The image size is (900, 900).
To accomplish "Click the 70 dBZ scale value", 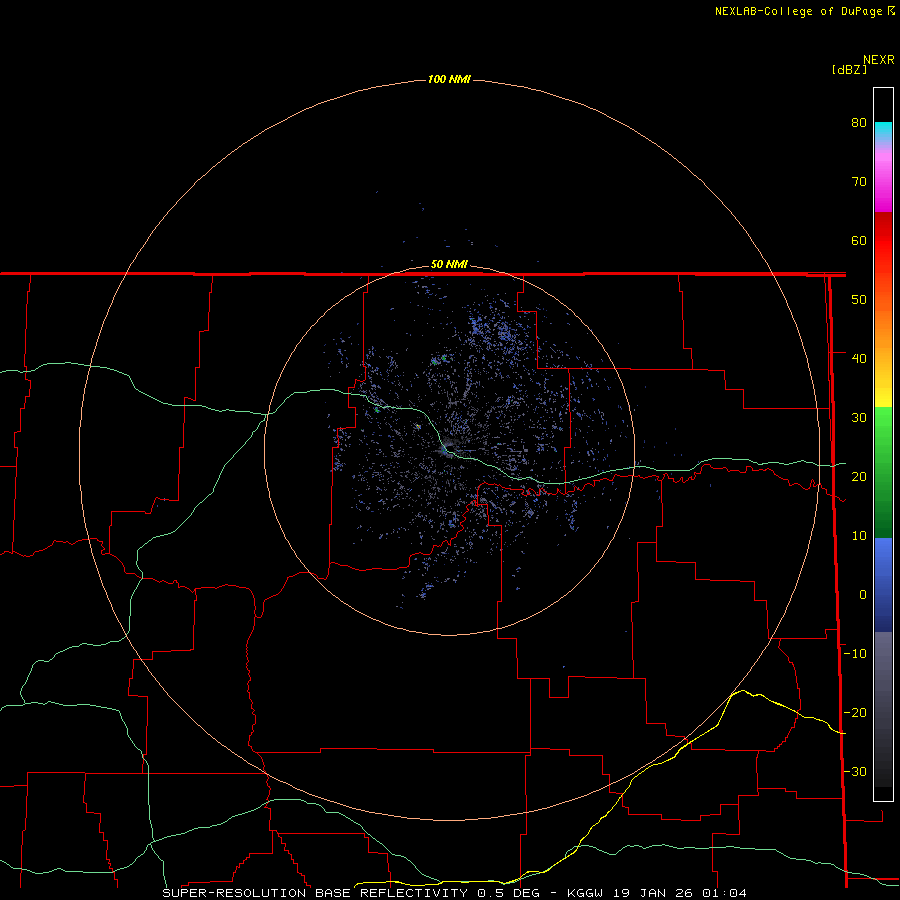I will (x=859, y=181).
